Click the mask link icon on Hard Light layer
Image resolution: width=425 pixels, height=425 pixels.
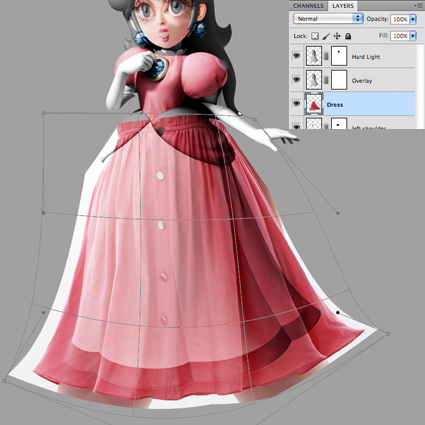[326, 56]
